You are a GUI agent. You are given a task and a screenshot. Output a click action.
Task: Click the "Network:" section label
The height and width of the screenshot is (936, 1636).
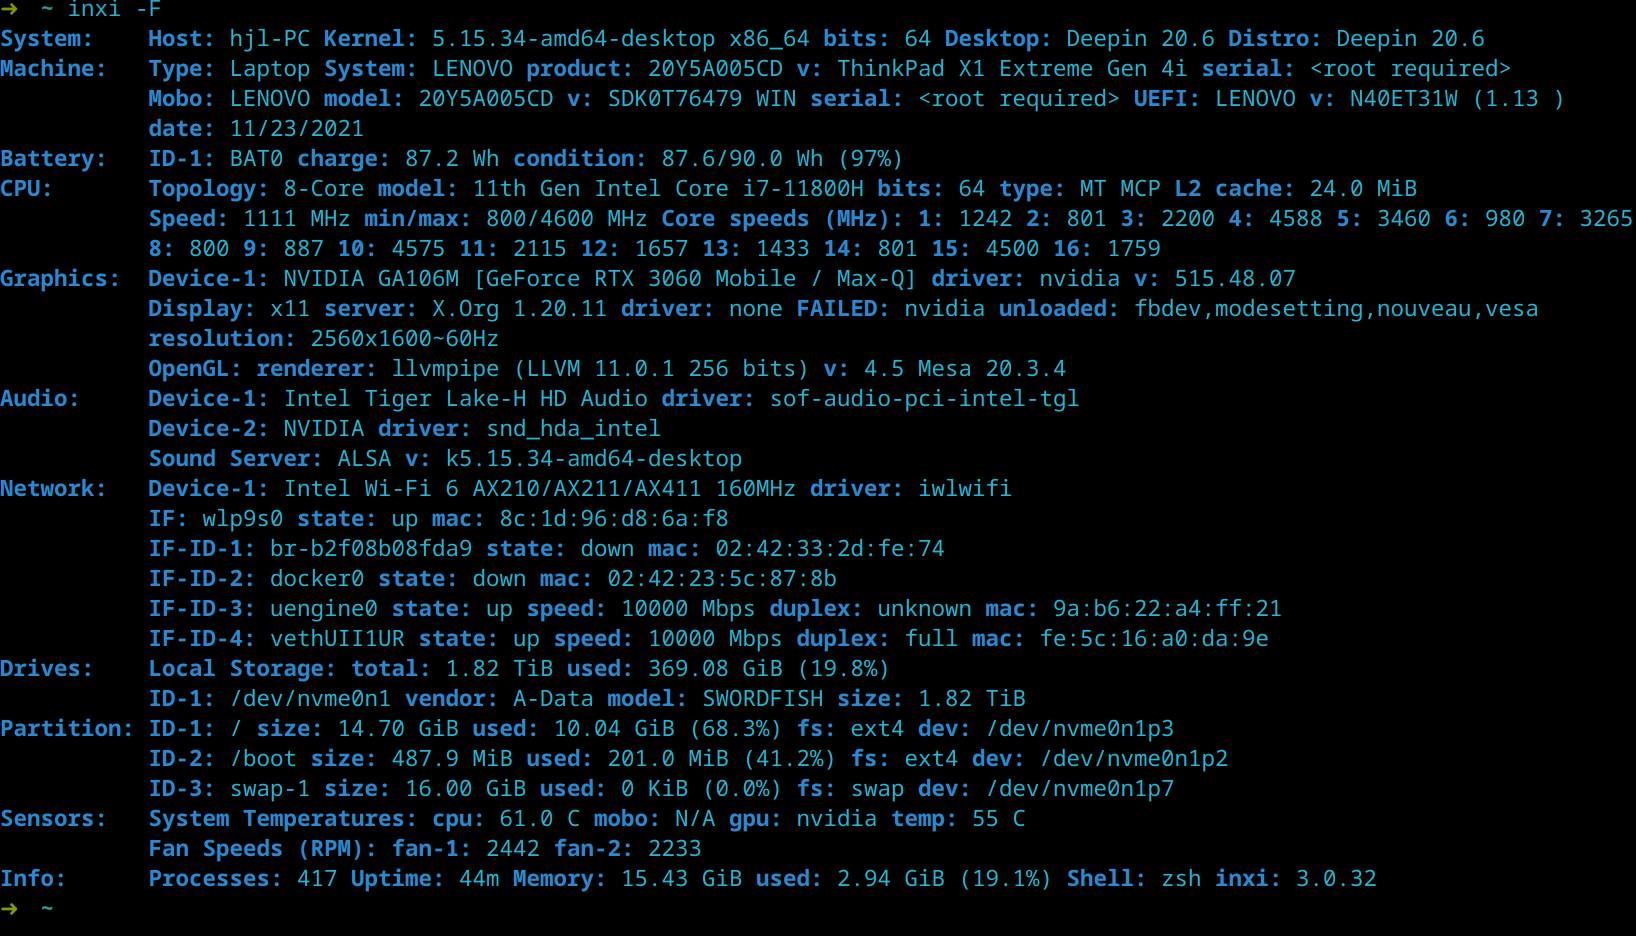point(53,489)
